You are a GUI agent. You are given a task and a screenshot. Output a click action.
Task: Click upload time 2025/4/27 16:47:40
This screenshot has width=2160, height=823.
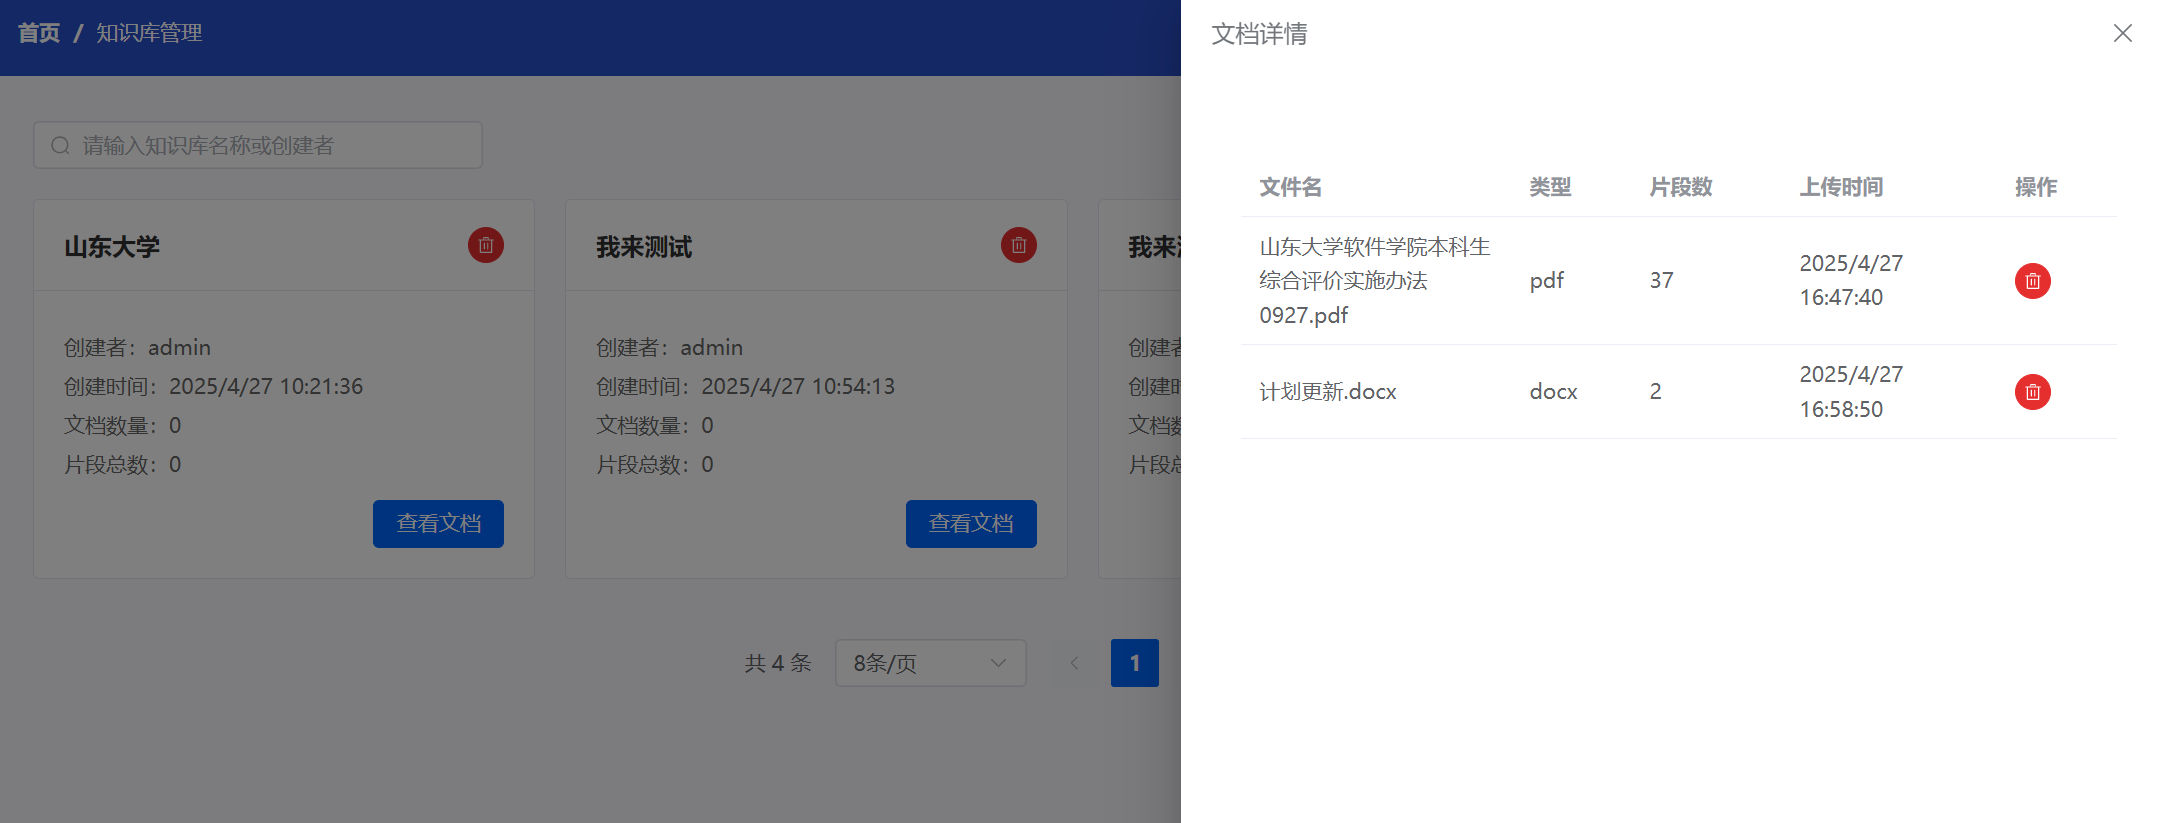(1851, 281)
